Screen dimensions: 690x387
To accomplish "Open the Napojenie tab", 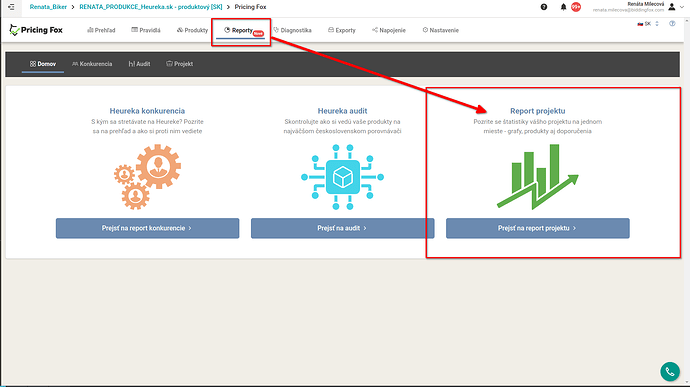I will (389, 30).
